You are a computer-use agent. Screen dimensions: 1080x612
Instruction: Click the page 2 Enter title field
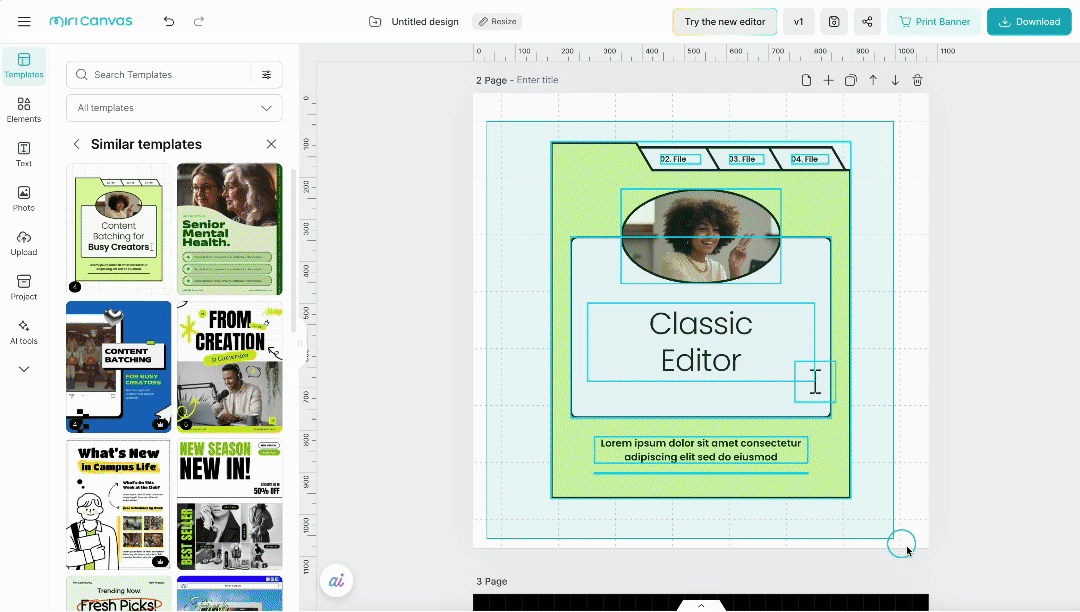tap(538, 80)
